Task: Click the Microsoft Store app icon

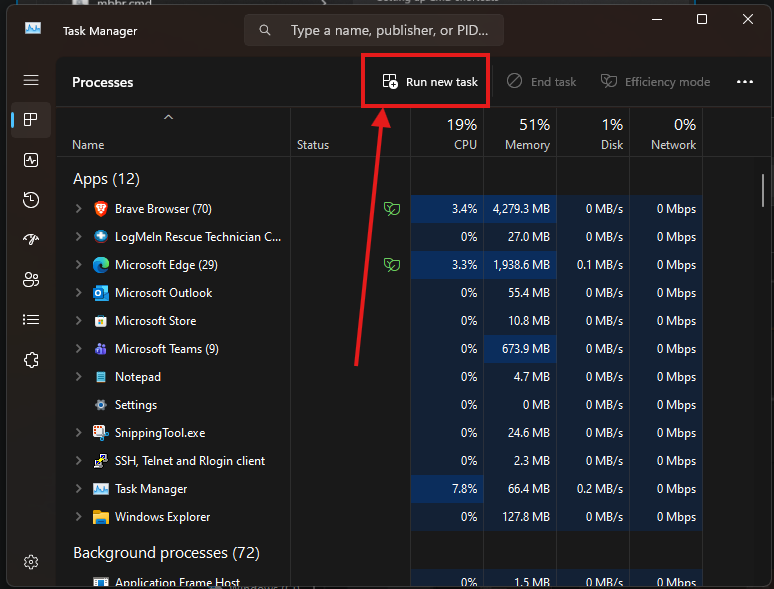Action: coord(101,321)
